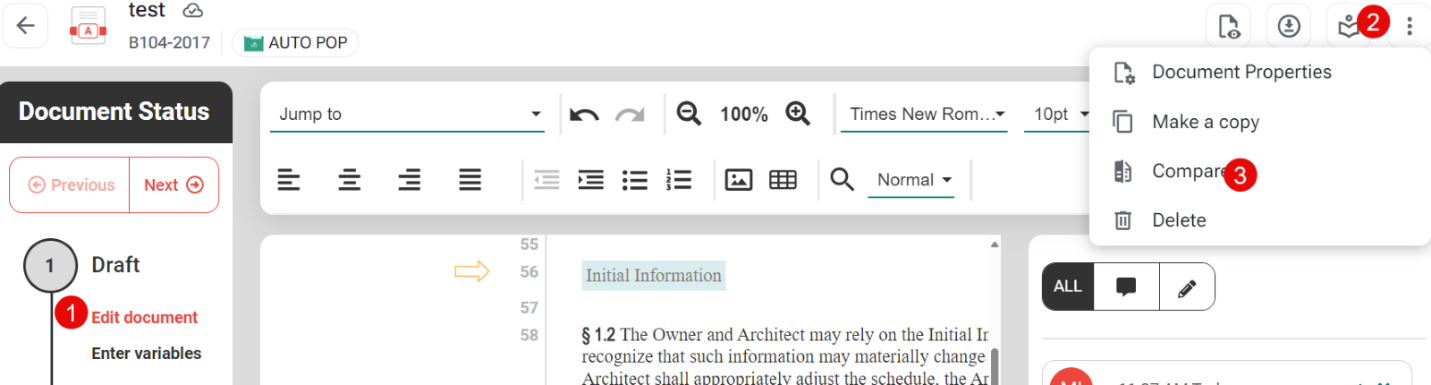Zoom in with the plus magnifier

(797, 114)
